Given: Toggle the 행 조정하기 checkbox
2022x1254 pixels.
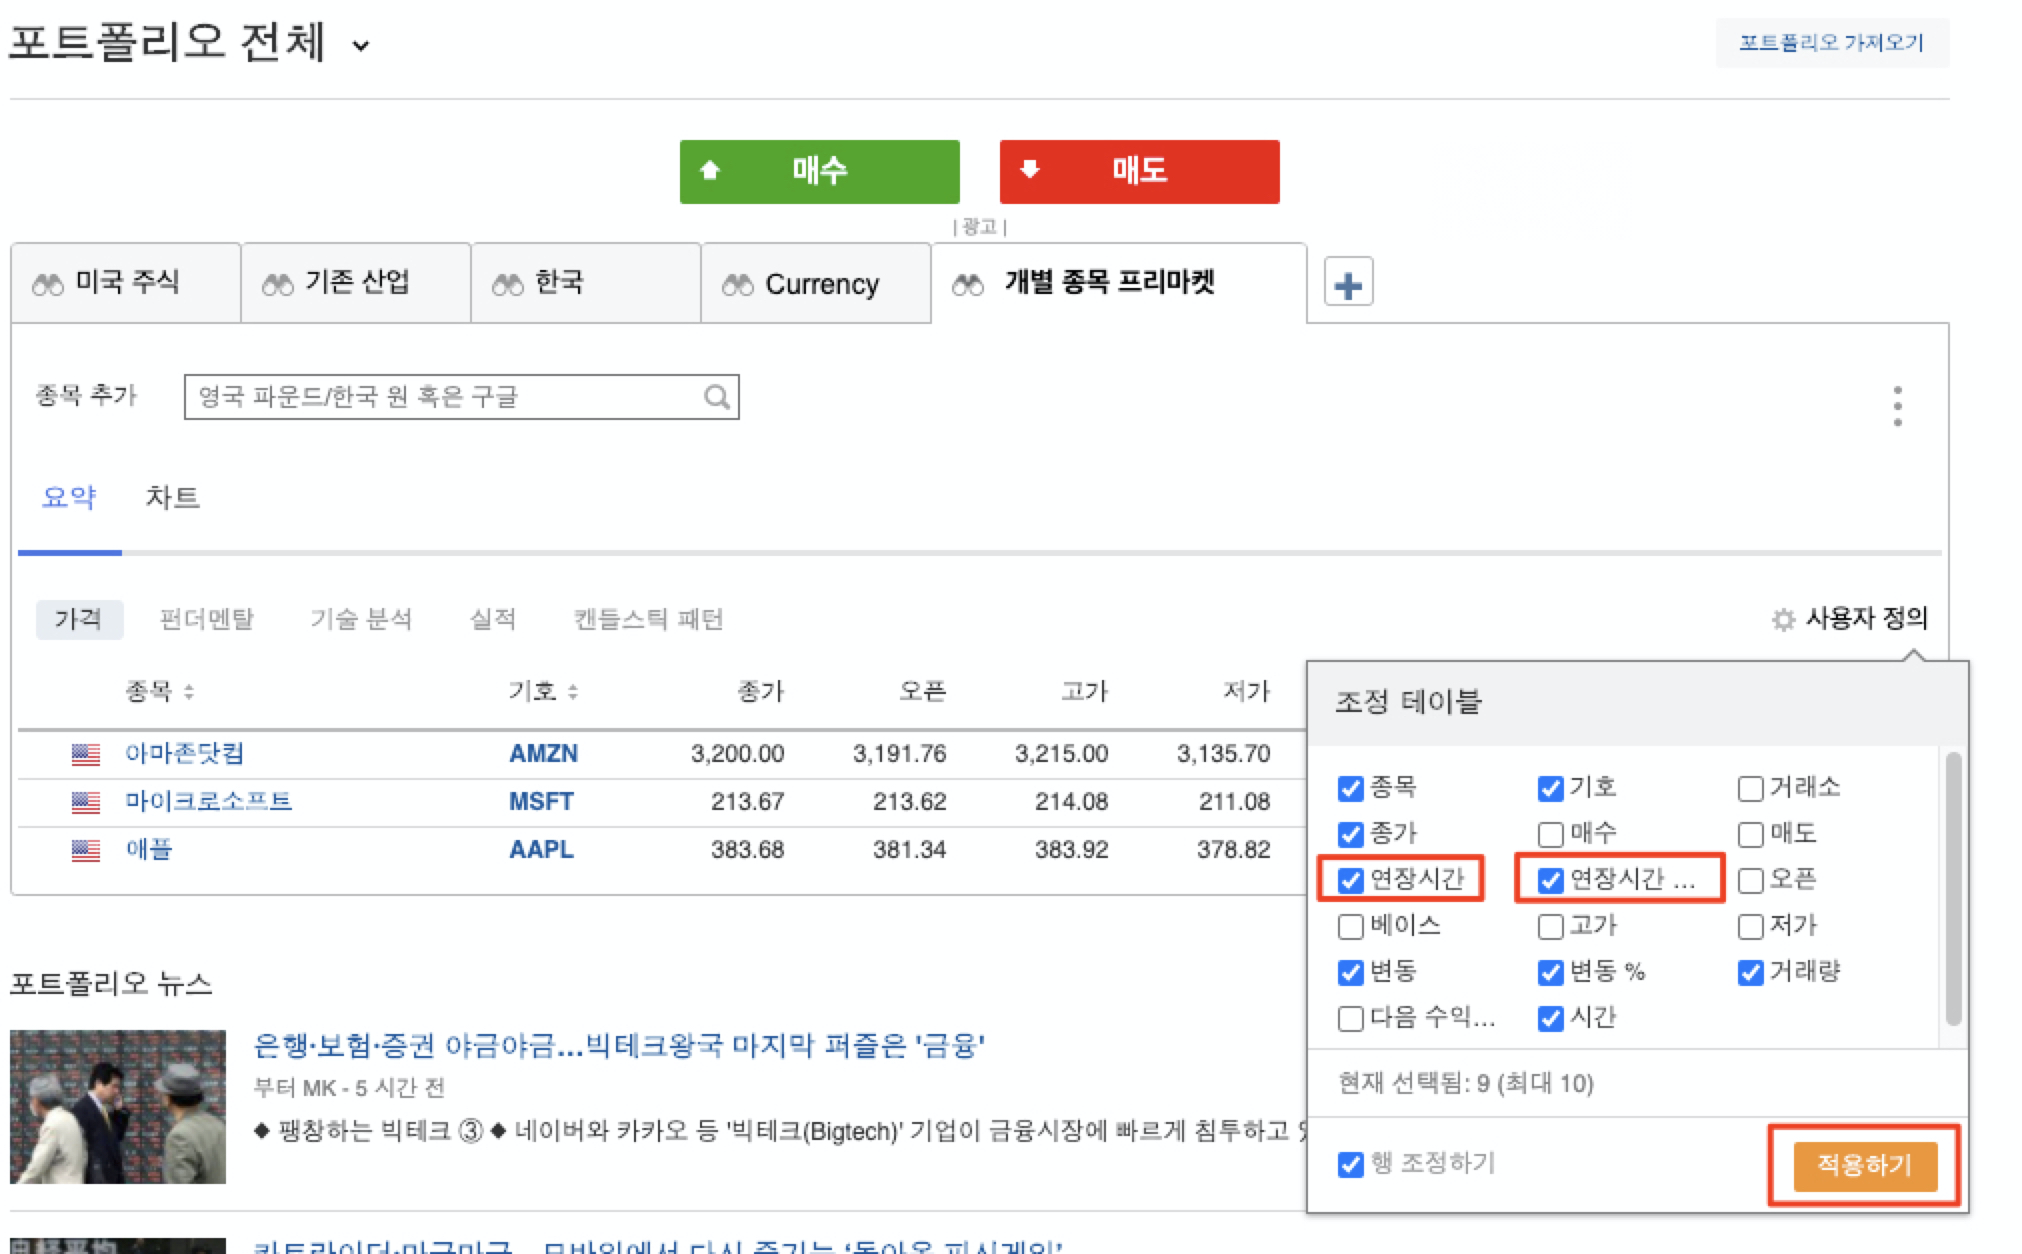Looking at the screenshot, I should (1350, 1165).
